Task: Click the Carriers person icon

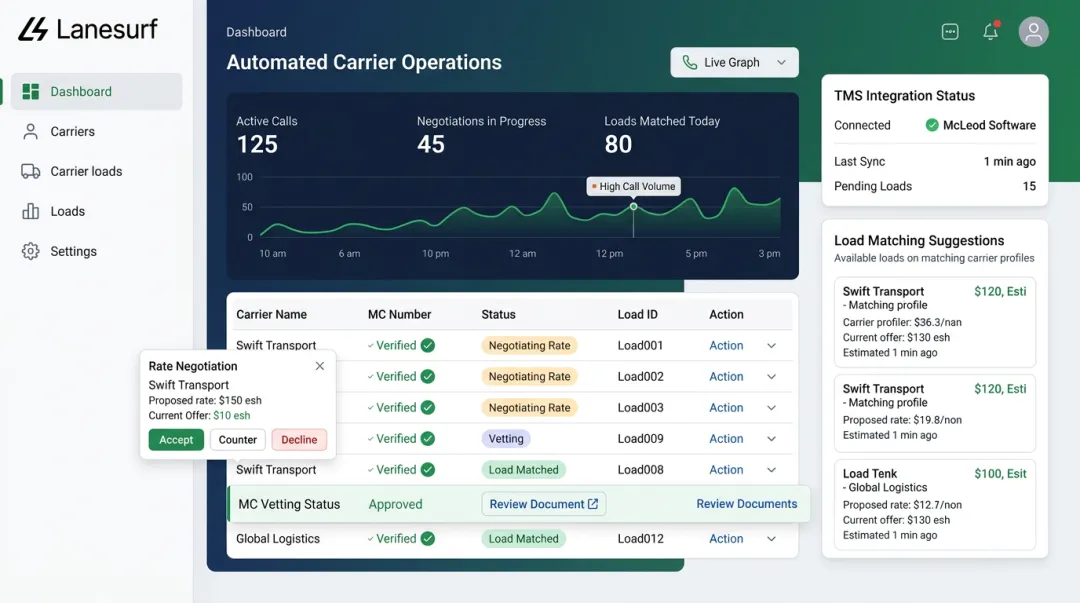Action: [x=30, y=132]
